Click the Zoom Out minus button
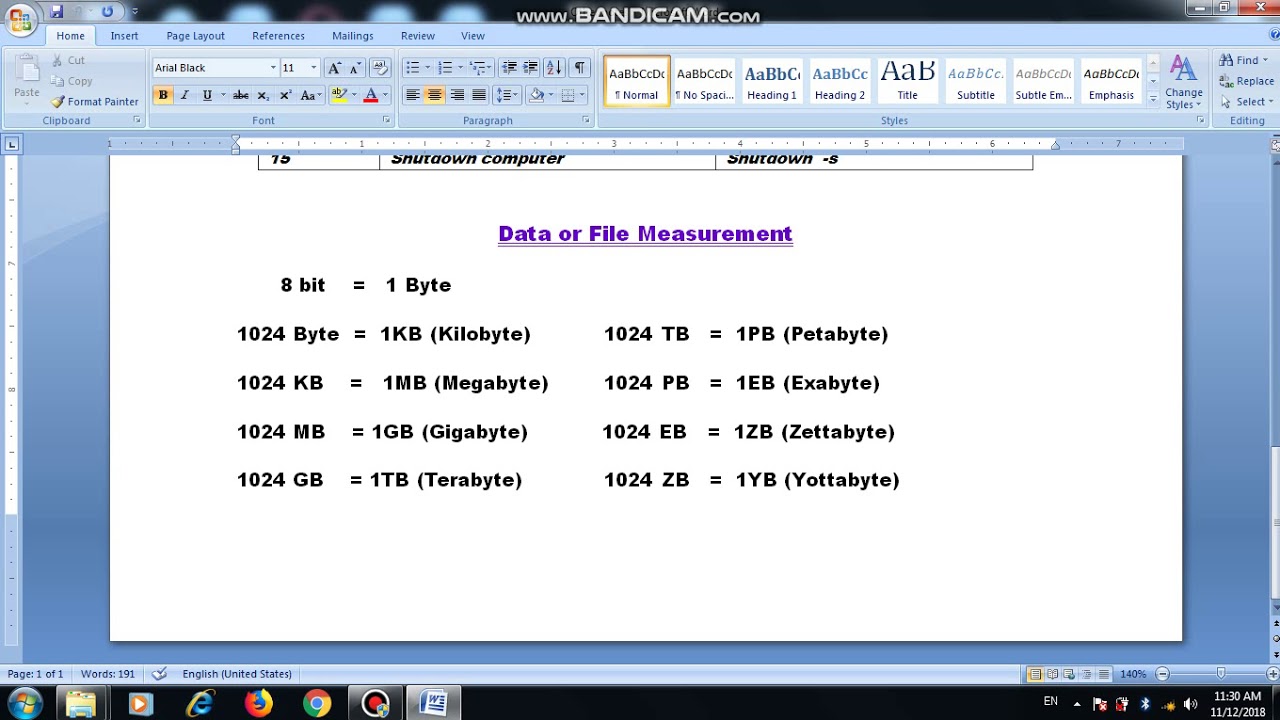The width and height of the screenshot is (1280, 720). pos(1162,674)
